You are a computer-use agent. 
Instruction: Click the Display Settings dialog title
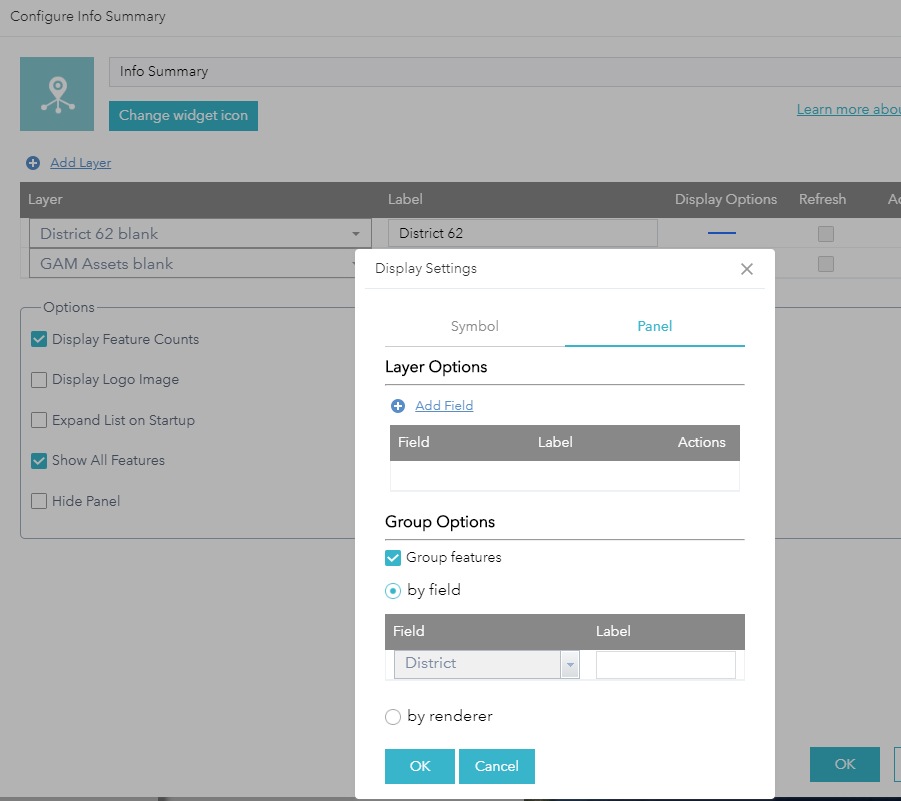coord(426,269)
